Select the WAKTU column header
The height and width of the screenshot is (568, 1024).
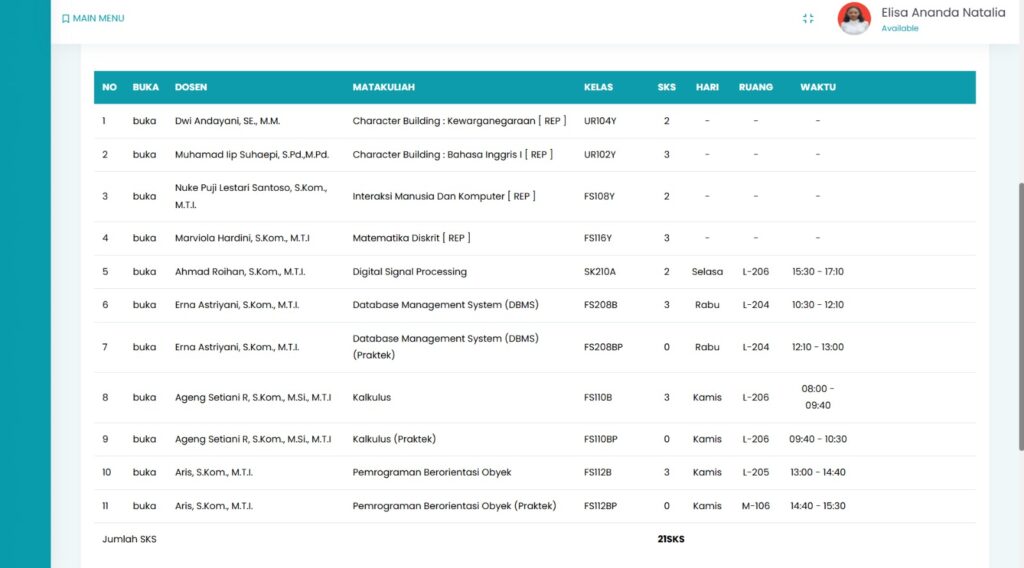pyautogui.click(x=817, y=87)
